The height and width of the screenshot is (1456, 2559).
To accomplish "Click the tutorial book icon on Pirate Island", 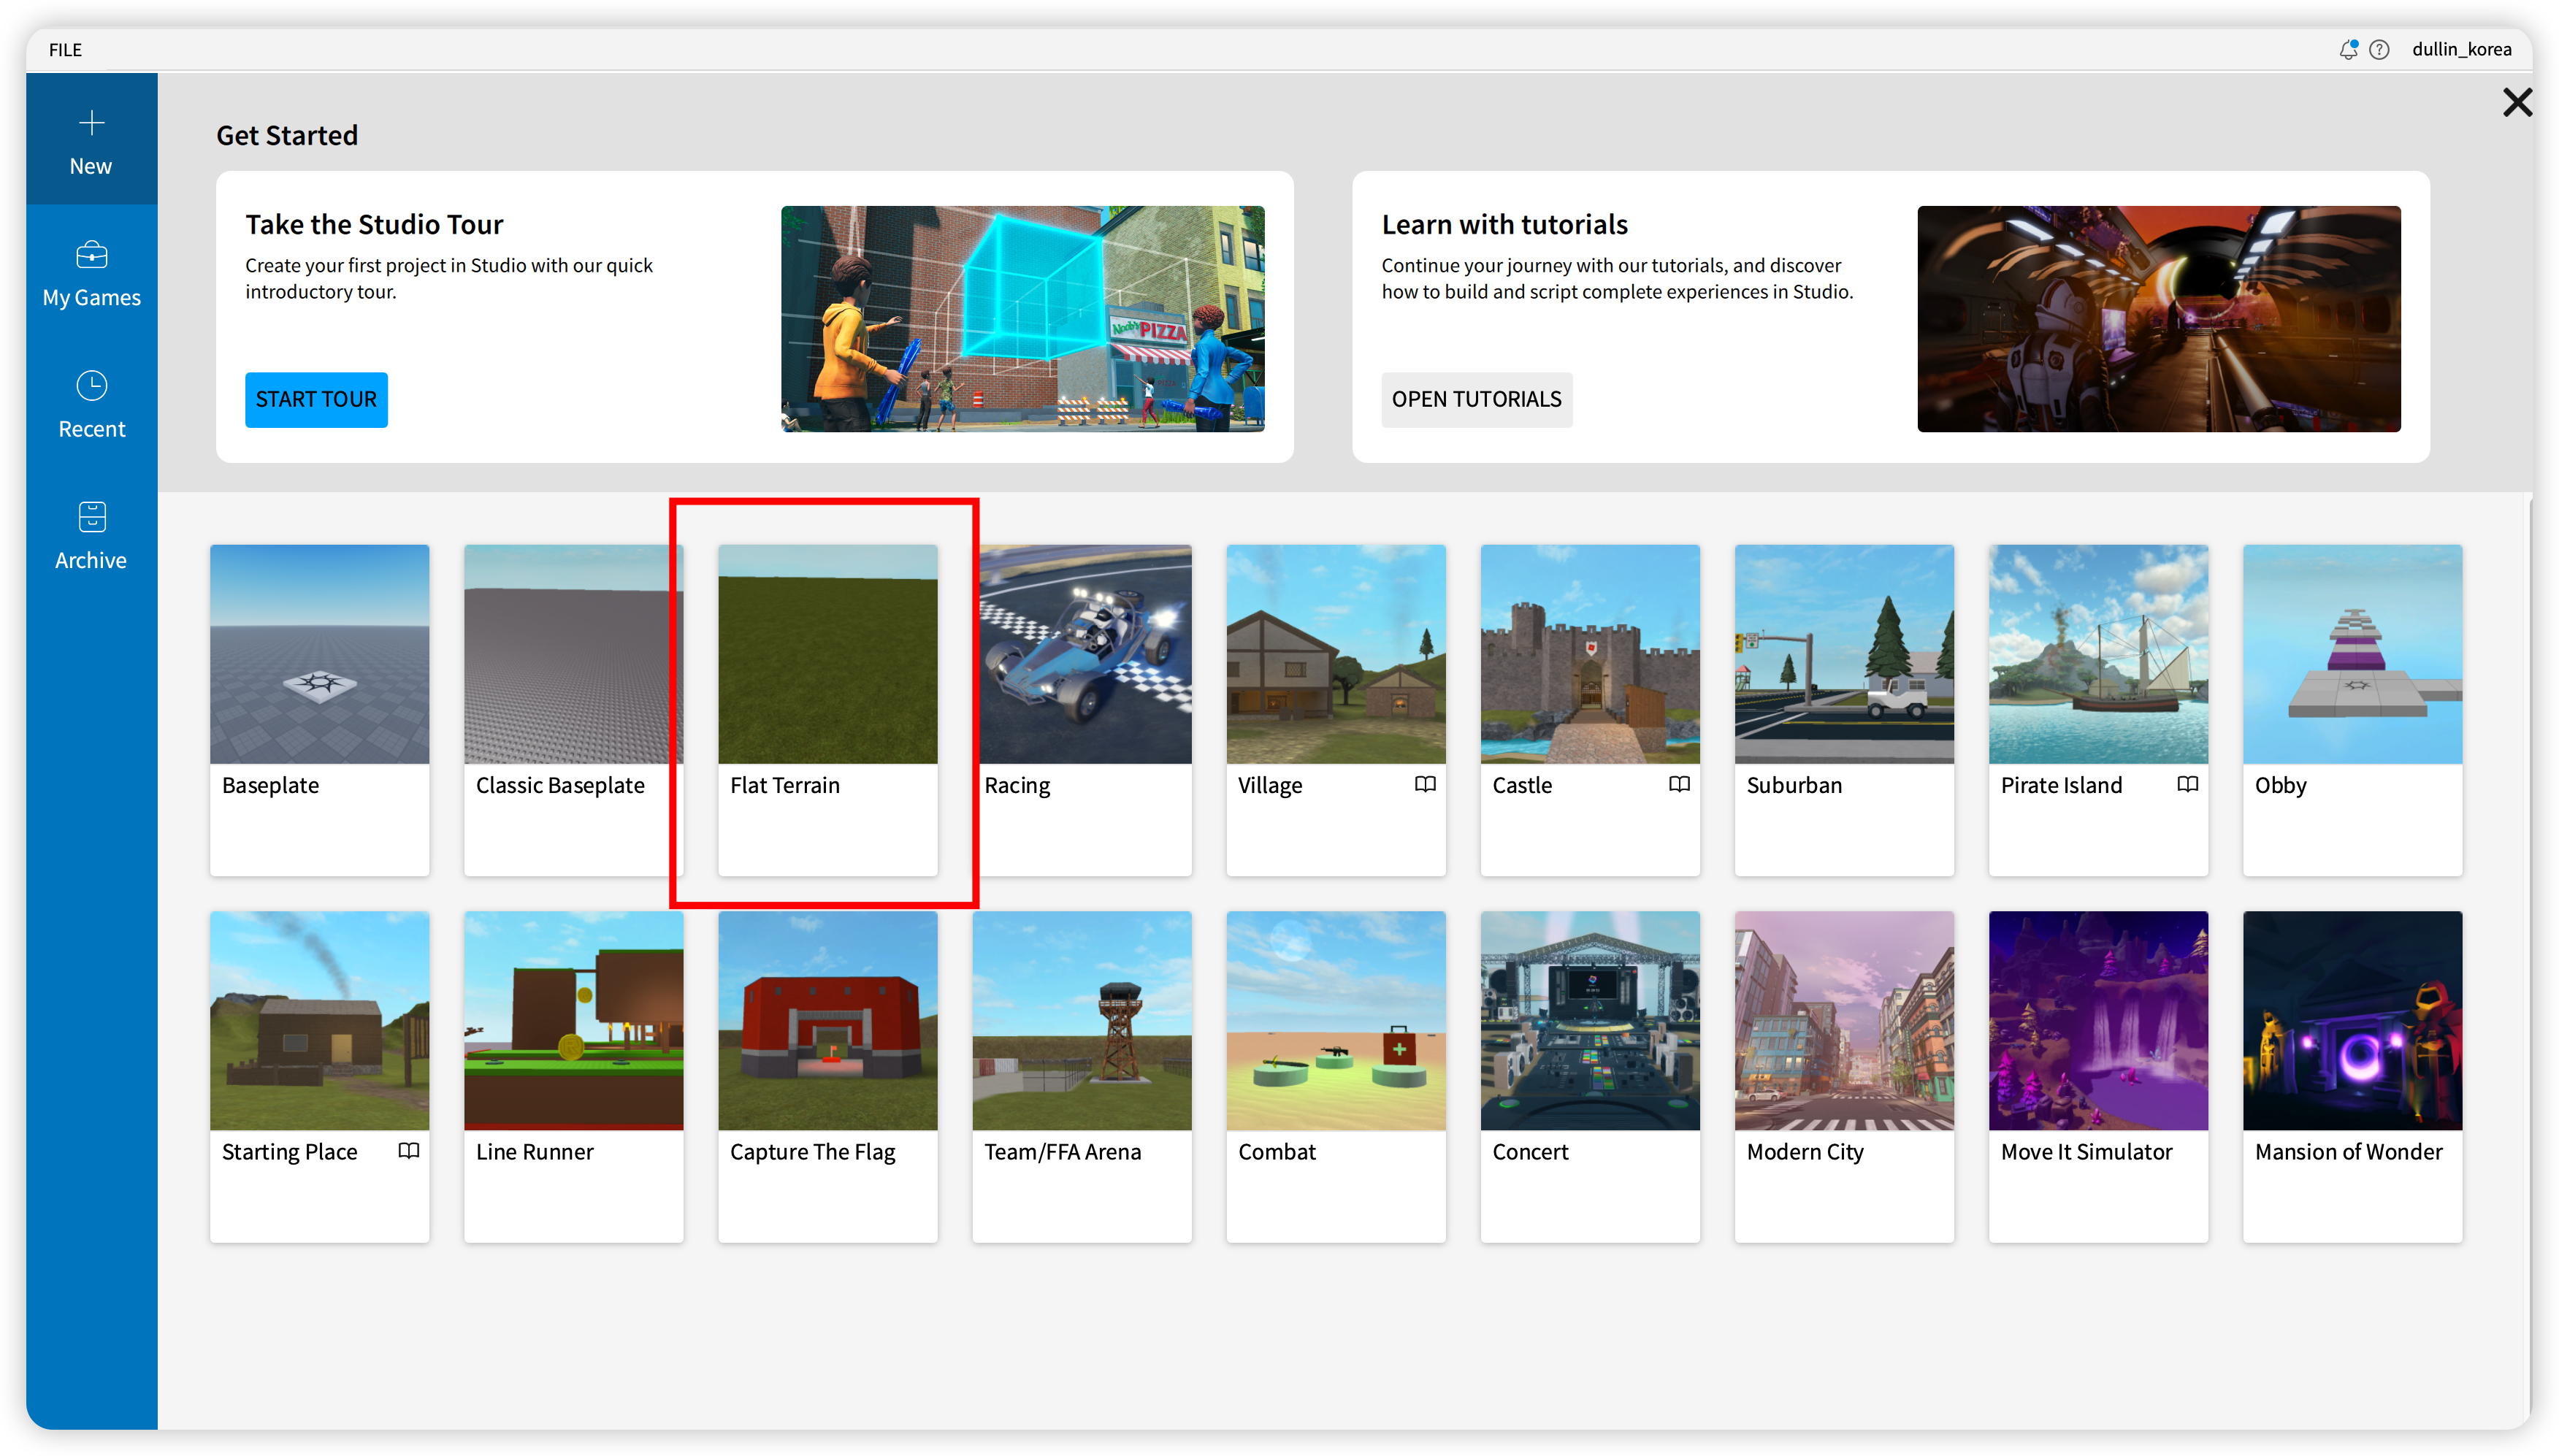I will coord(2187,784).
